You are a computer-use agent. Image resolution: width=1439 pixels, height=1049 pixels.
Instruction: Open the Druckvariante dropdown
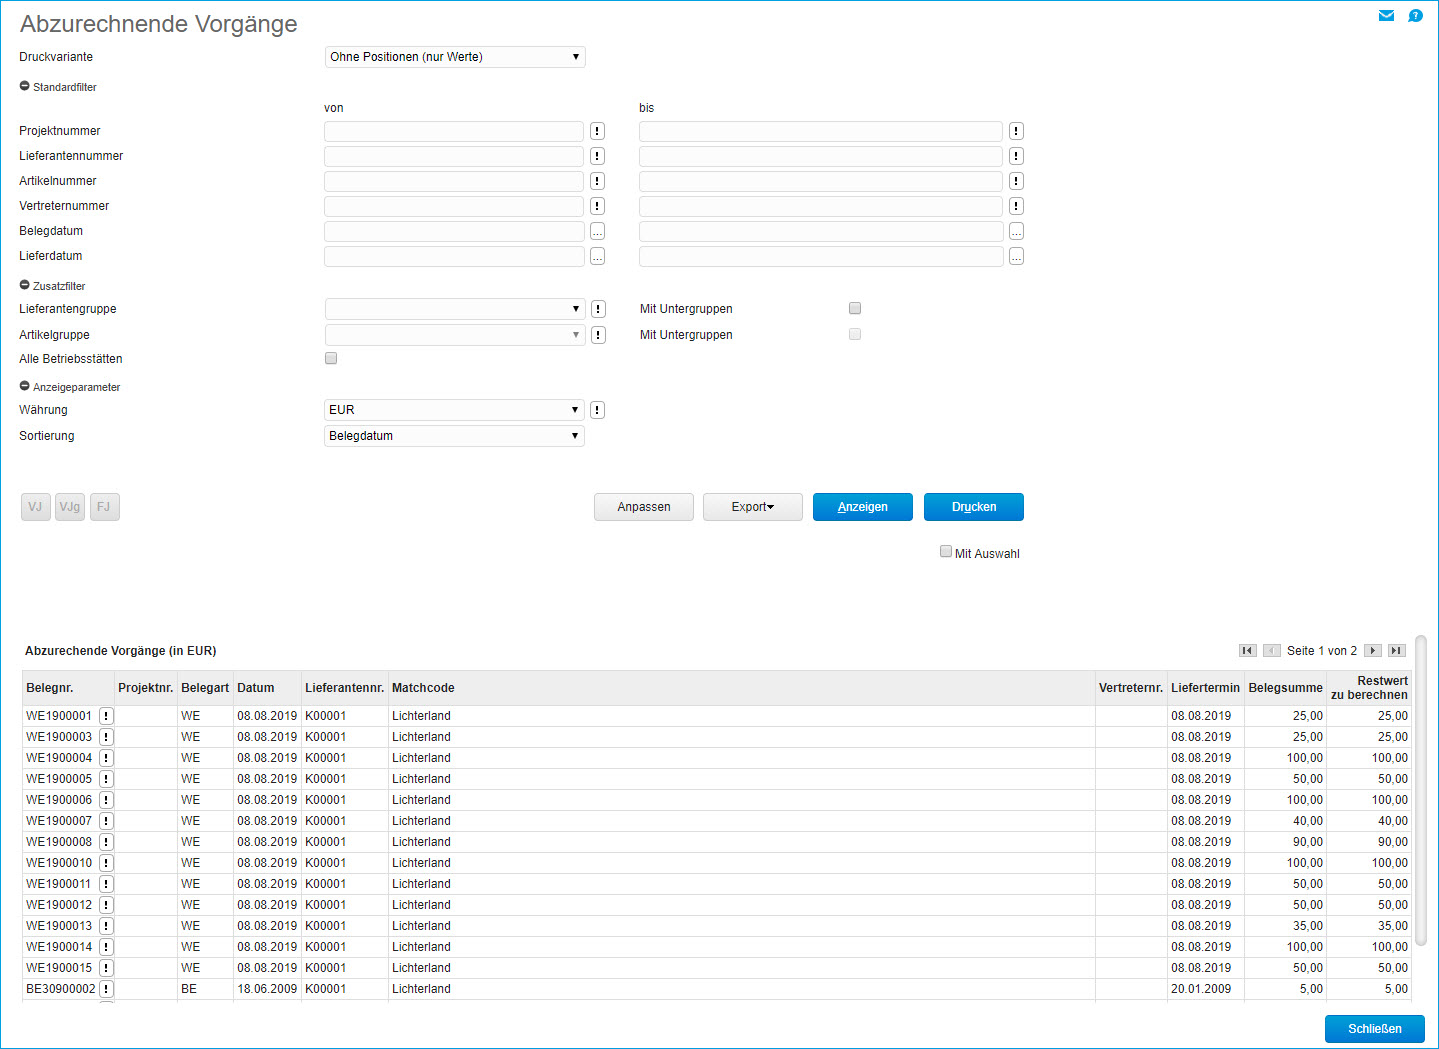pyautogui.click(x=455, y=57)
